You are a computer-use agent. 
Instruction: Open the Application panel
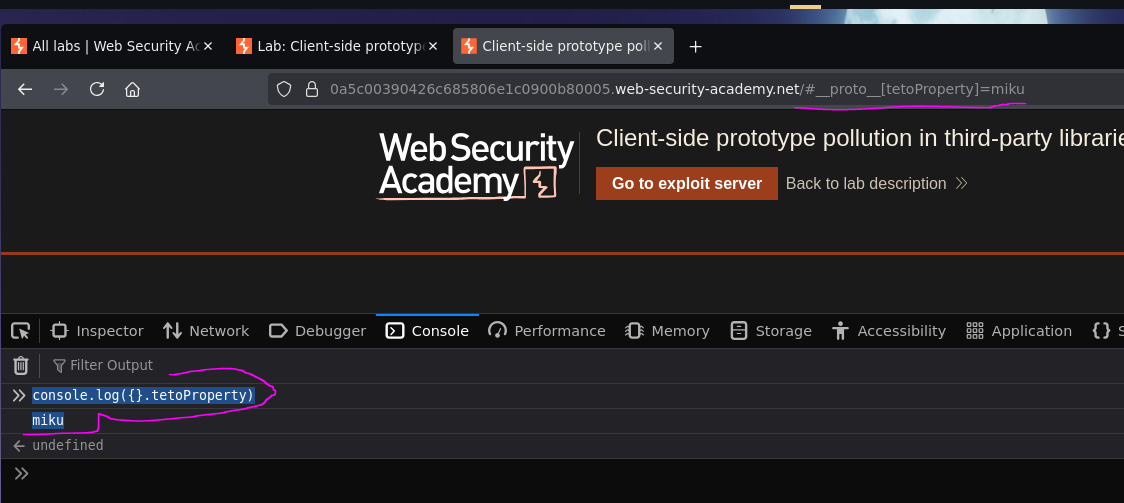pos(1019,331)
